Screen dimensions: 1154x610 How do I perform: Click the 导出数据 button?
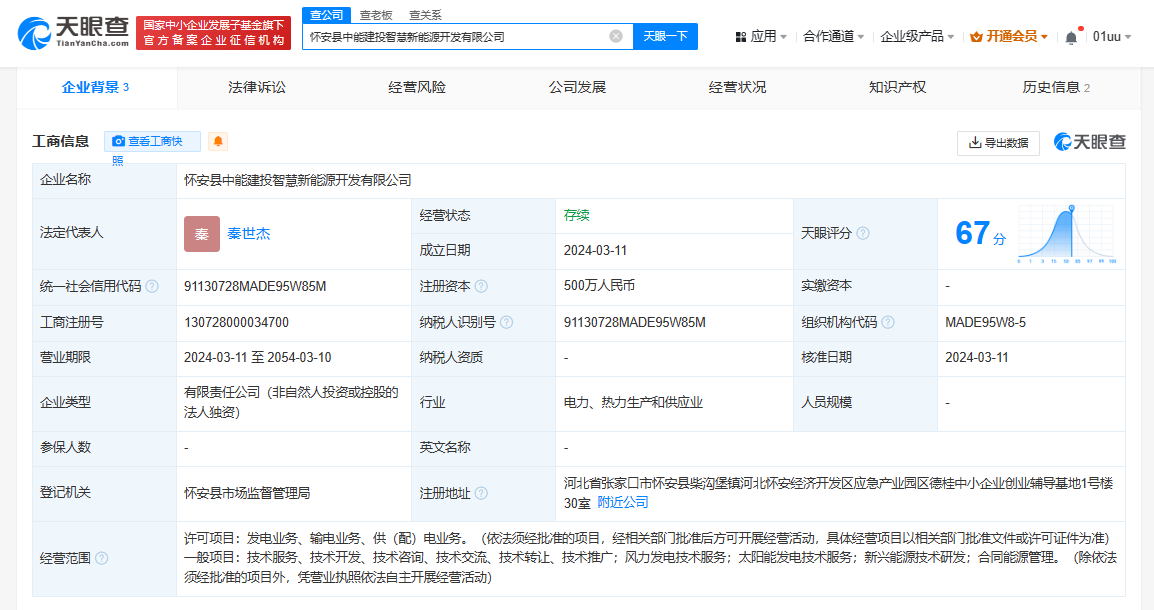(x=998, y=143)
